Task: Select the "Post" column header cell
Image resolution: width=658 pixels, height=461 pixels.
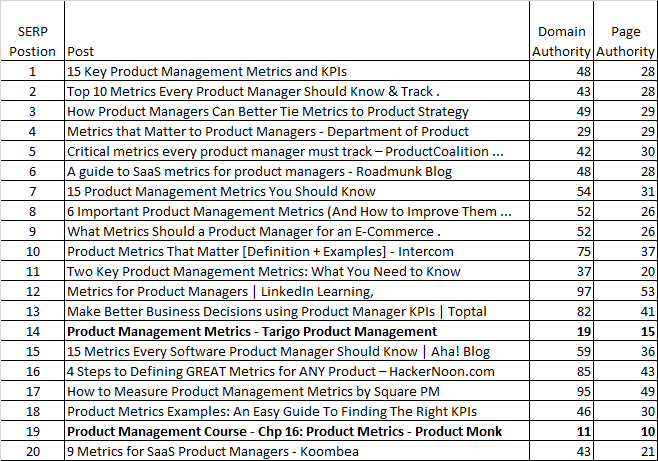Action: 80,50
